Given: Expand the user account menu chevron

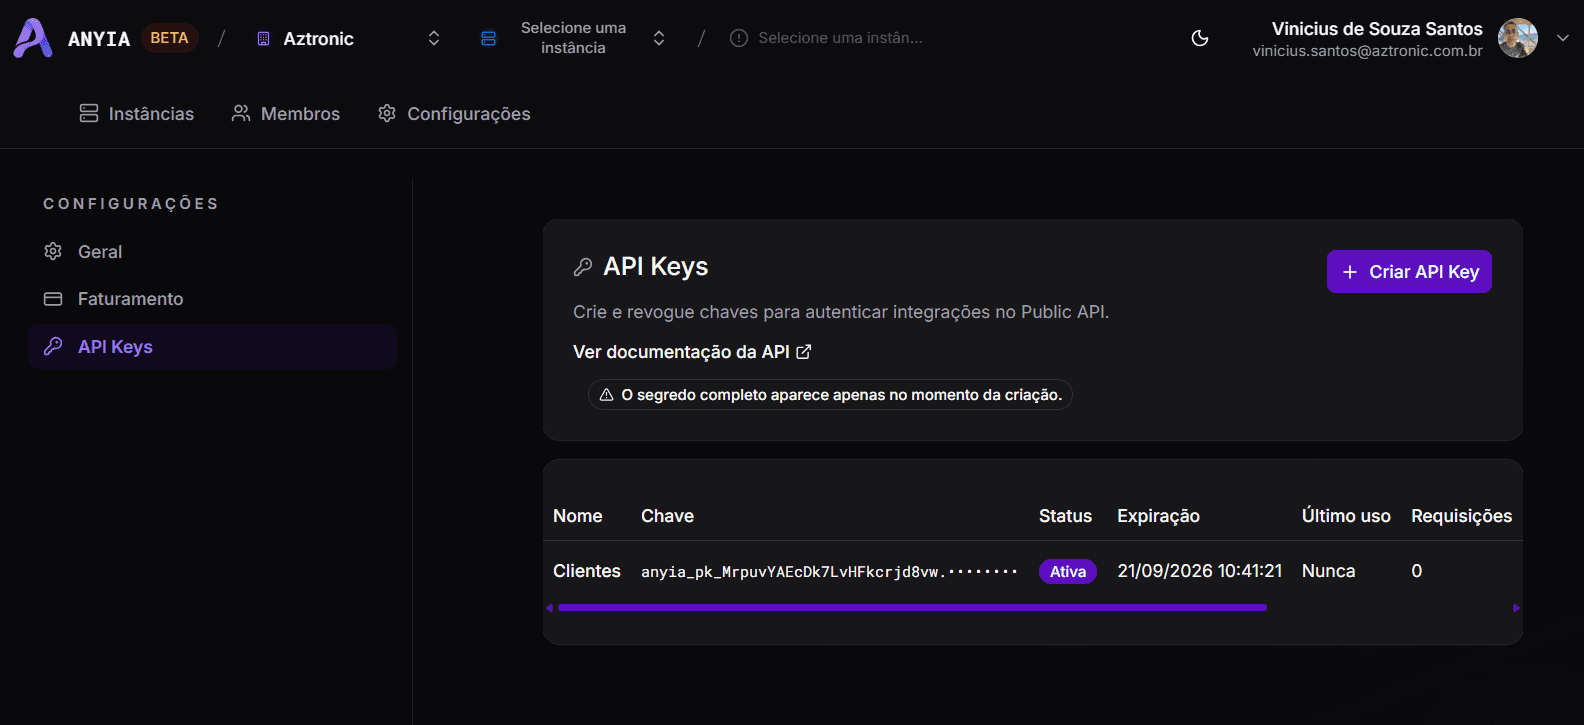Looking at the screenshot, I should point(1562,38).
